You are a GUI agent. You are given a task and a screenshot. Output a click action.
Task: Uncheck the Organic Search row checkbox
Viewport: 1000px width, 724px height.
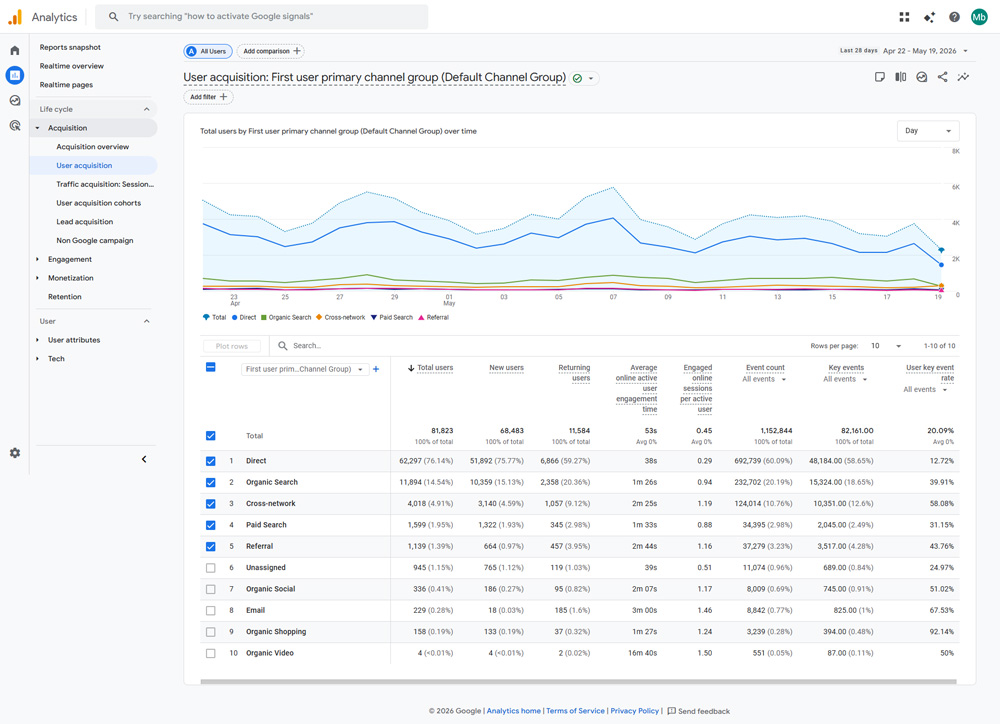pos(210,483)
